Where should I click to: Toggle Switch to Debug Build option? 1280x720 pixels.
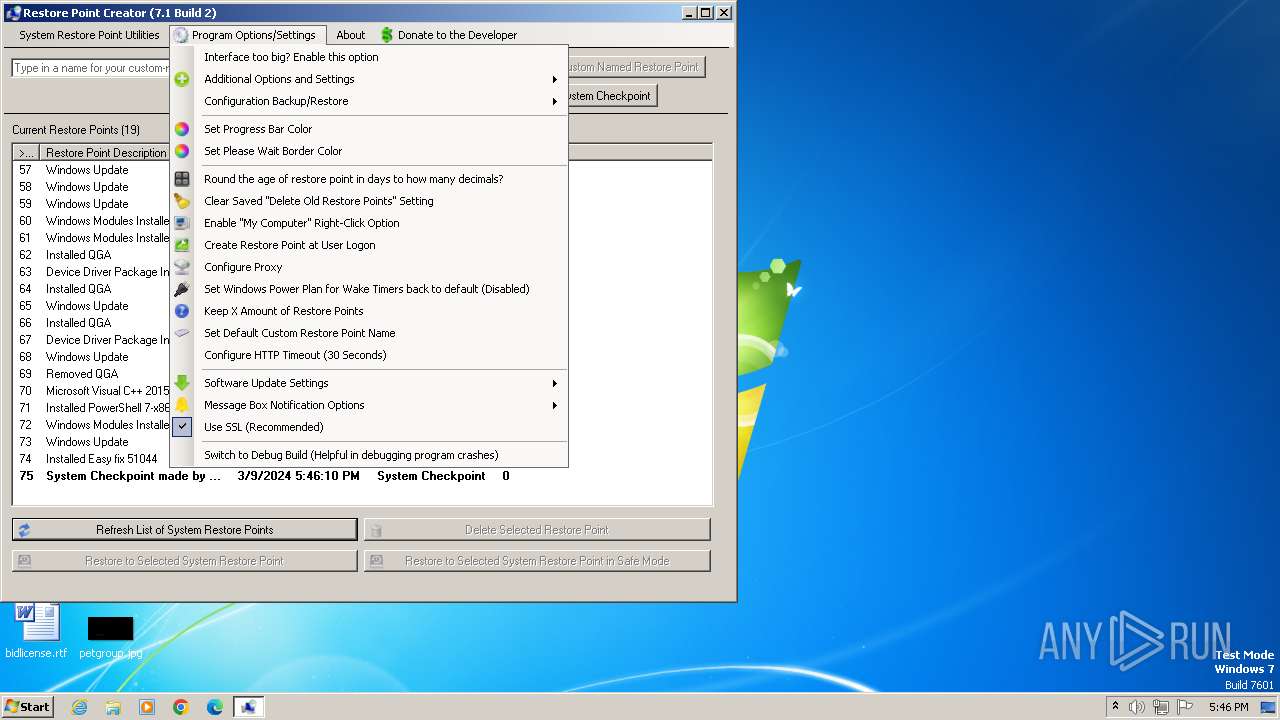(x=369, y=455)
